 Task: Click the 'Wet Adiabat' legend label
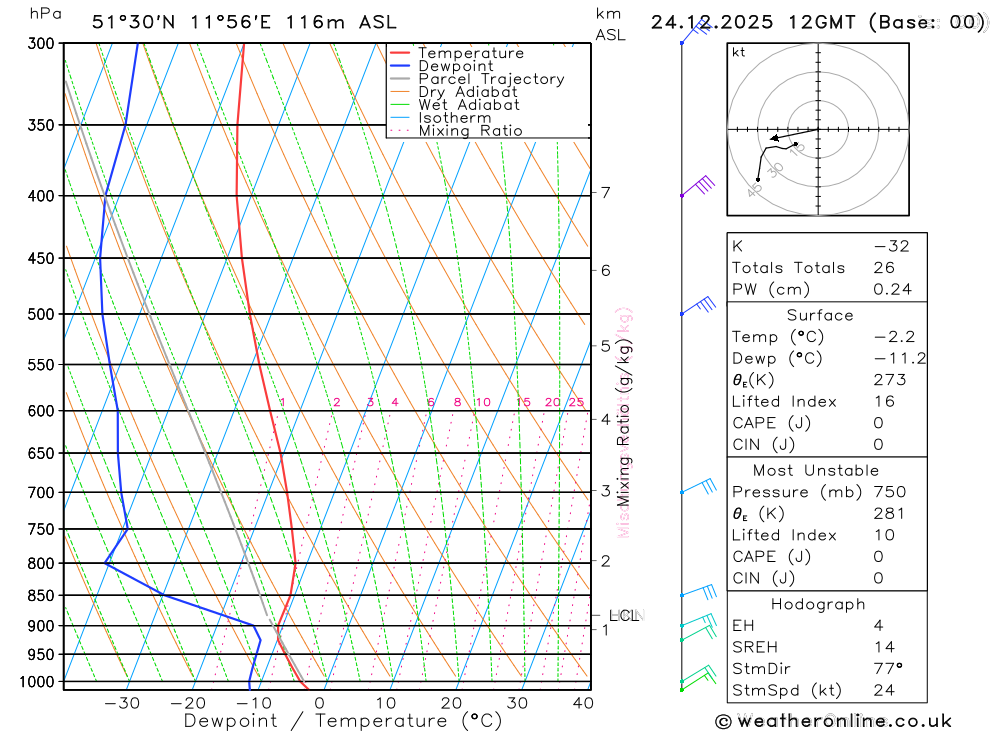click(469, 105)
